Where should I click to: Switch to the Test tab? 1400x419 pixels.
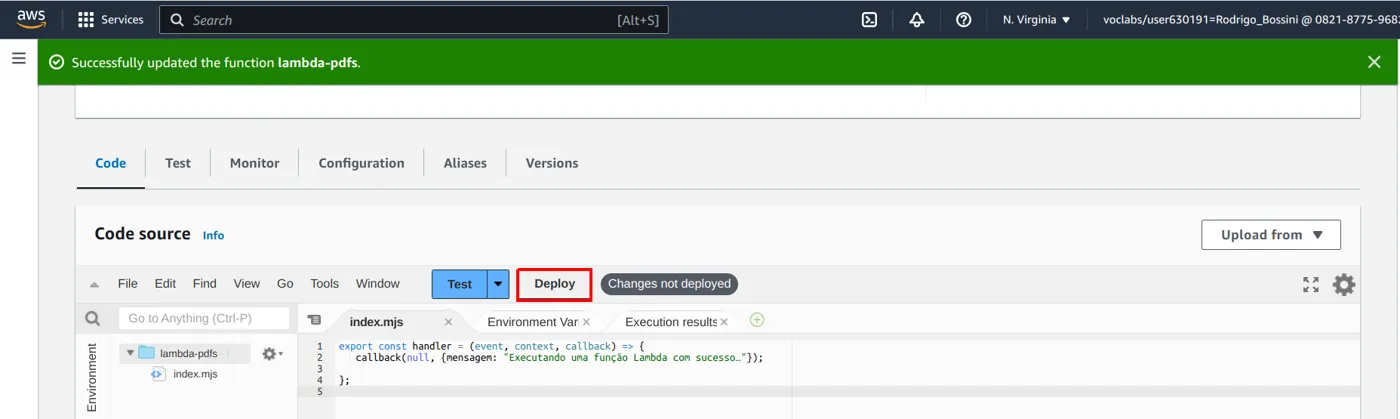[x=178, y=163]
